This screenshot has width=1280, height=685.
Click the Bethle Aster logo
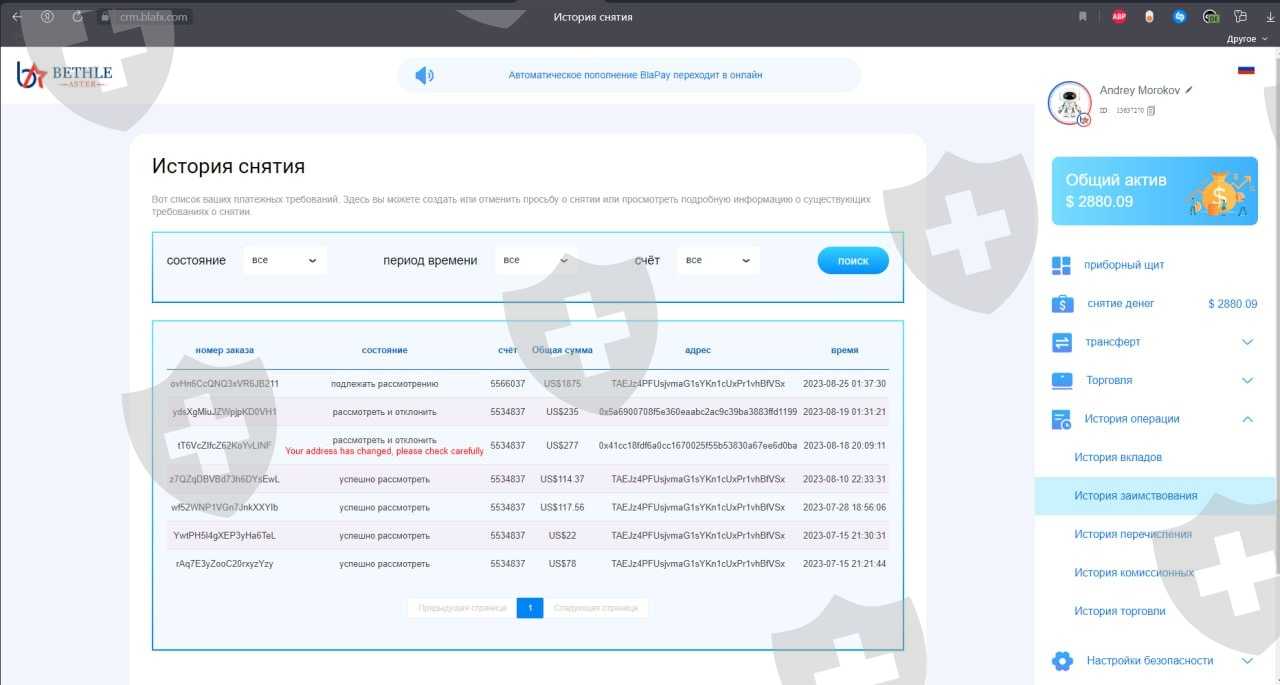[x=64, y=76]
